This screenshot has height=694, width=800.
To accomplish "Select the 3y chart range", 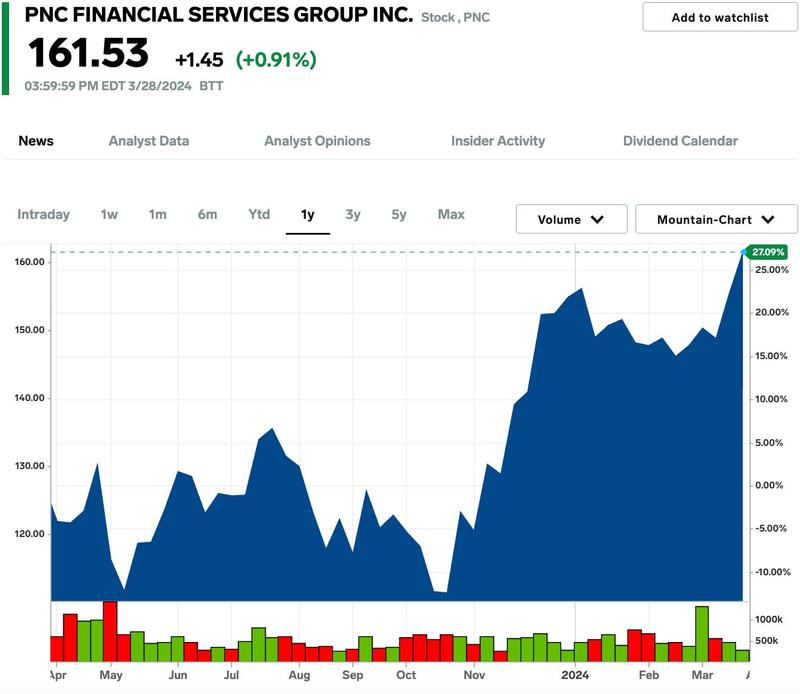I will [x=353, y=214].
